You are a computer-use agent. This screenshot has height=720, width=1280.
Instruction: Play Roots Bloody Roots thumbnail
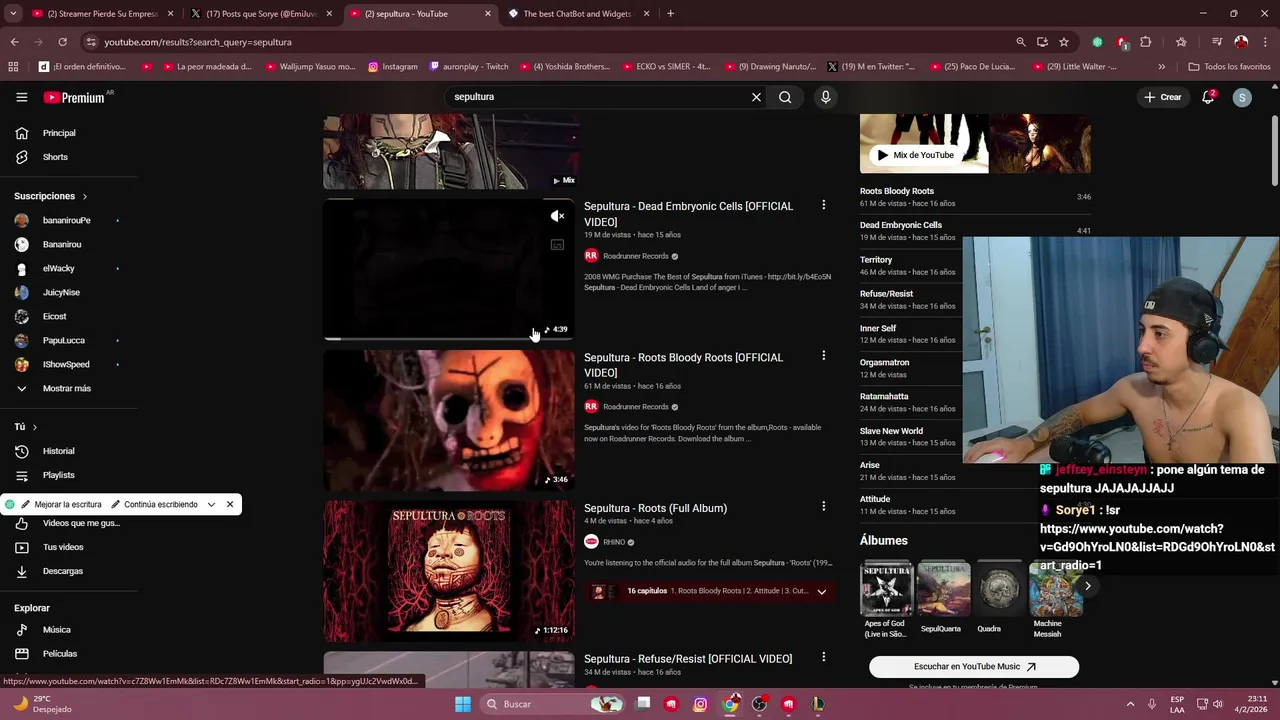[x=449, y=420]
